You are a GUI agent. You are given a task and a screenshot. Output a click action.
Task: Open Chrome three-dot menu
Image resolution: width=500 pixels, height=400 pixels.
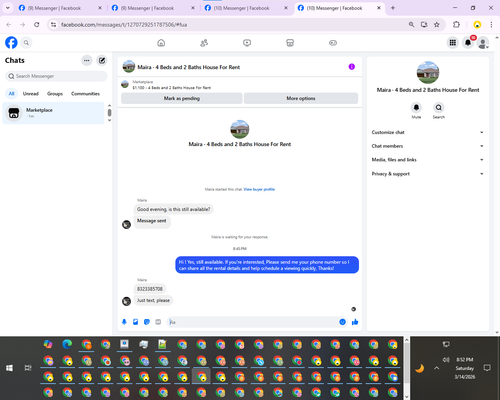(x=491, y=24)
